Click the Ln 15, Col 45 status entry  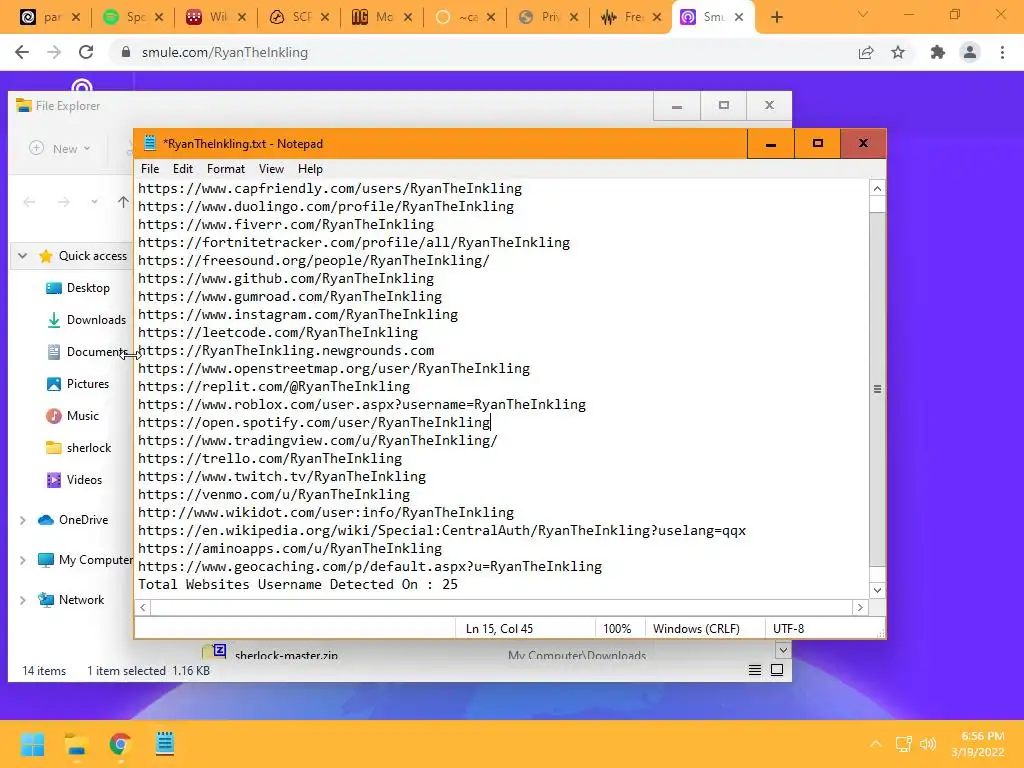click(x=499, y=628)
